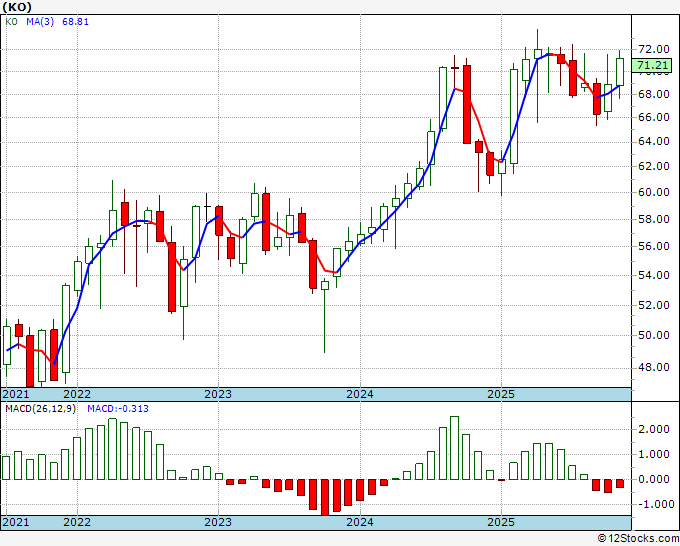The height and width of the screenshot is (546, 680).
Task: Click the 1.000 MACD axis label
Action: [x=654, y=454]
